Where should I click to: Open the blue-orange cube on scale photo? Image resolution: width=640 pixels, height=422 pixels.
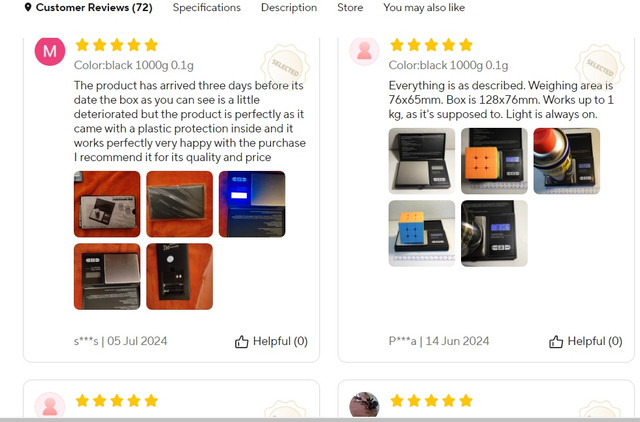click(x=422, y=233)
